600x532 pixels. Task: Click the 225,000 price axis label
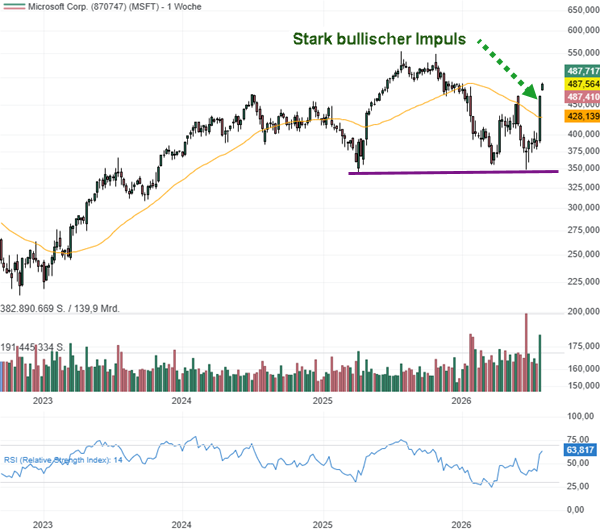(584, 281)
